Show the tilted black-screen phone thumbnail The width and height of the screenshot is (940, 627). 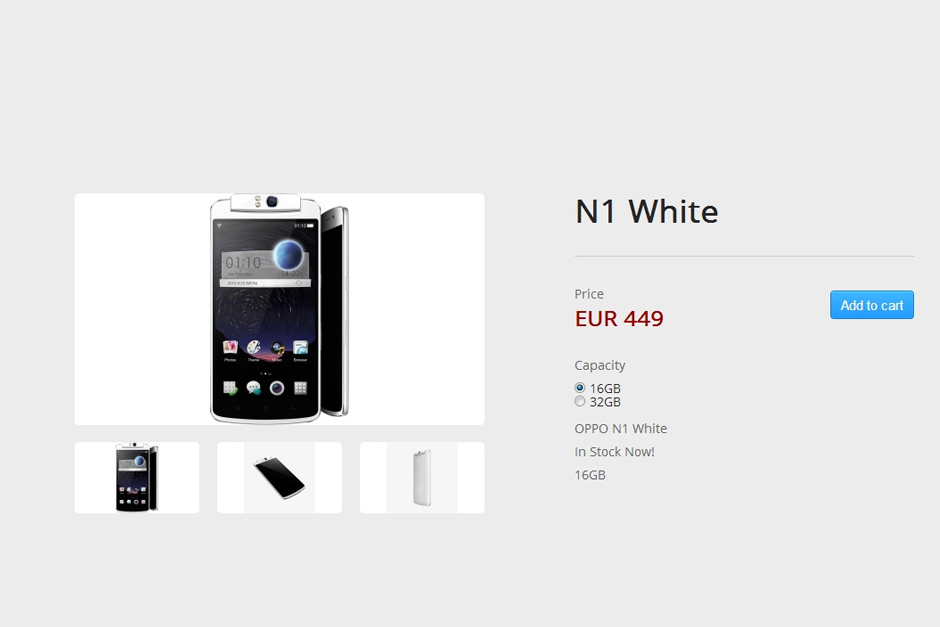[279, 478]
